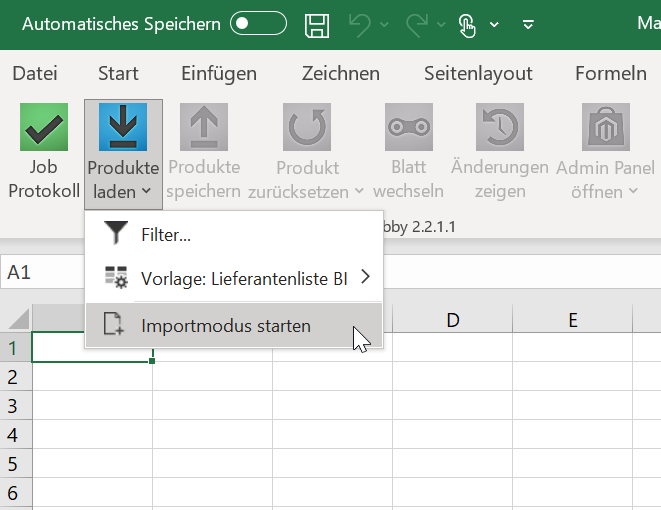Select column D header
Image resolution: width=661 pixels, height=510 pixels.
(452, 320)
